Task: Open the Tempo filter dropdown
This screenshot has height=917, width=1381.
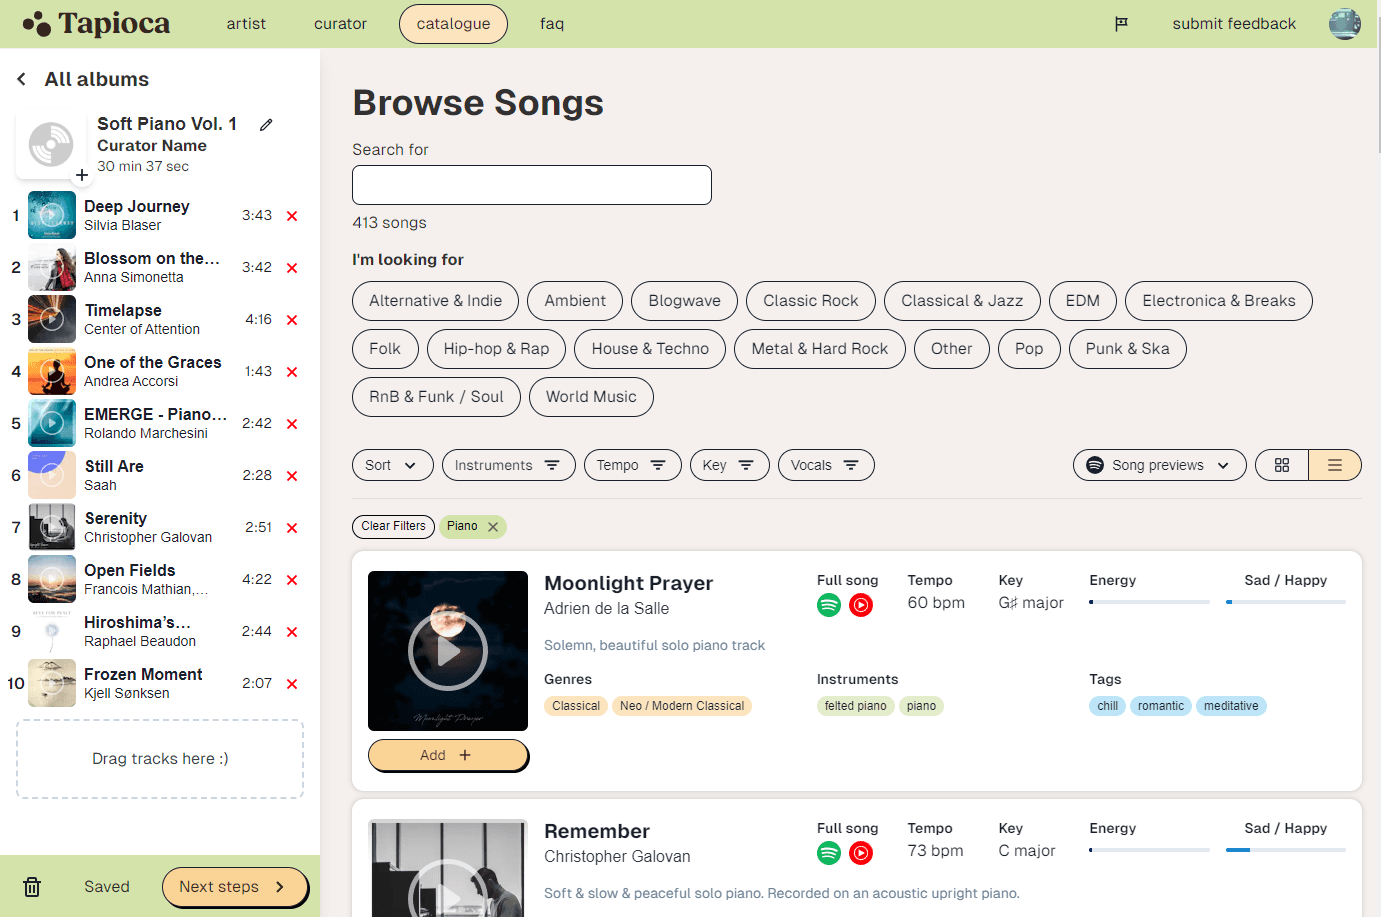Action: (633, 465)
